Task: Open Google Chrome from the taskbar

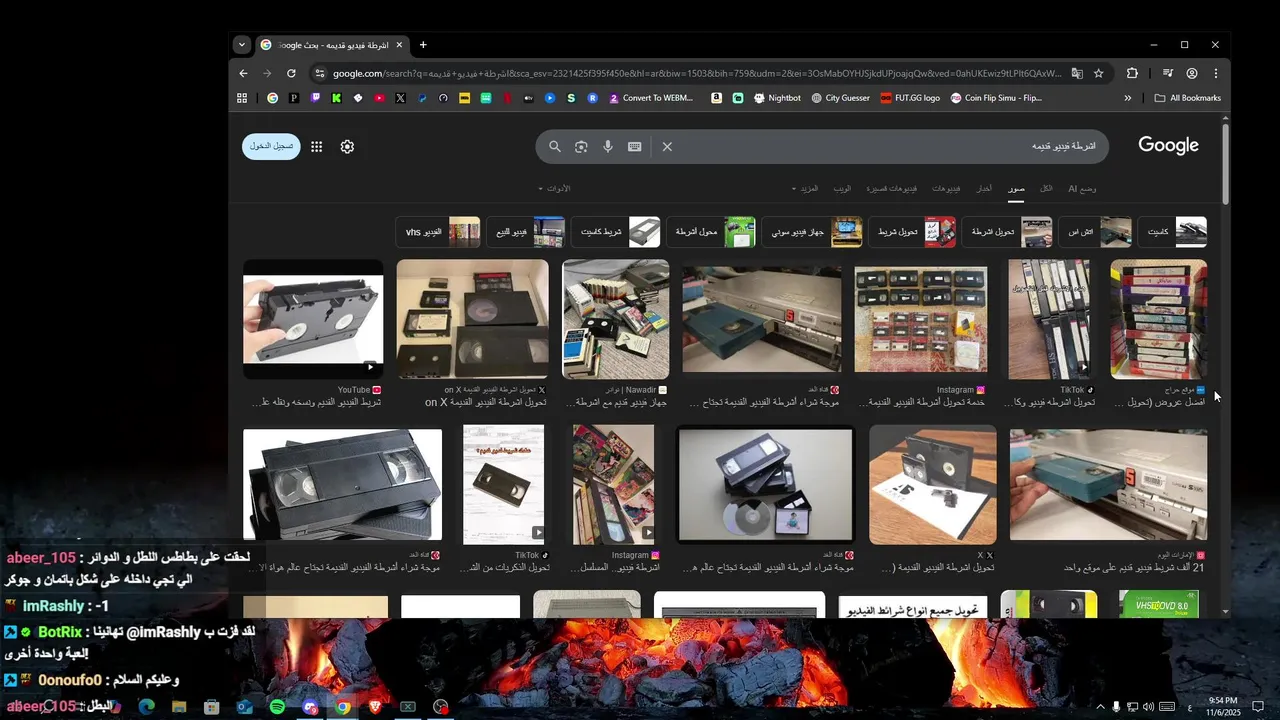Action: tap(342, 707)
